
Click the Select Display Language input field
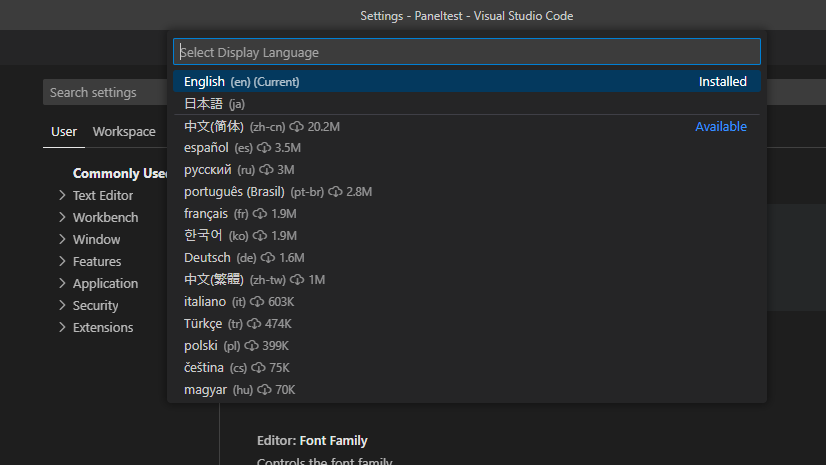click(467, 52)
